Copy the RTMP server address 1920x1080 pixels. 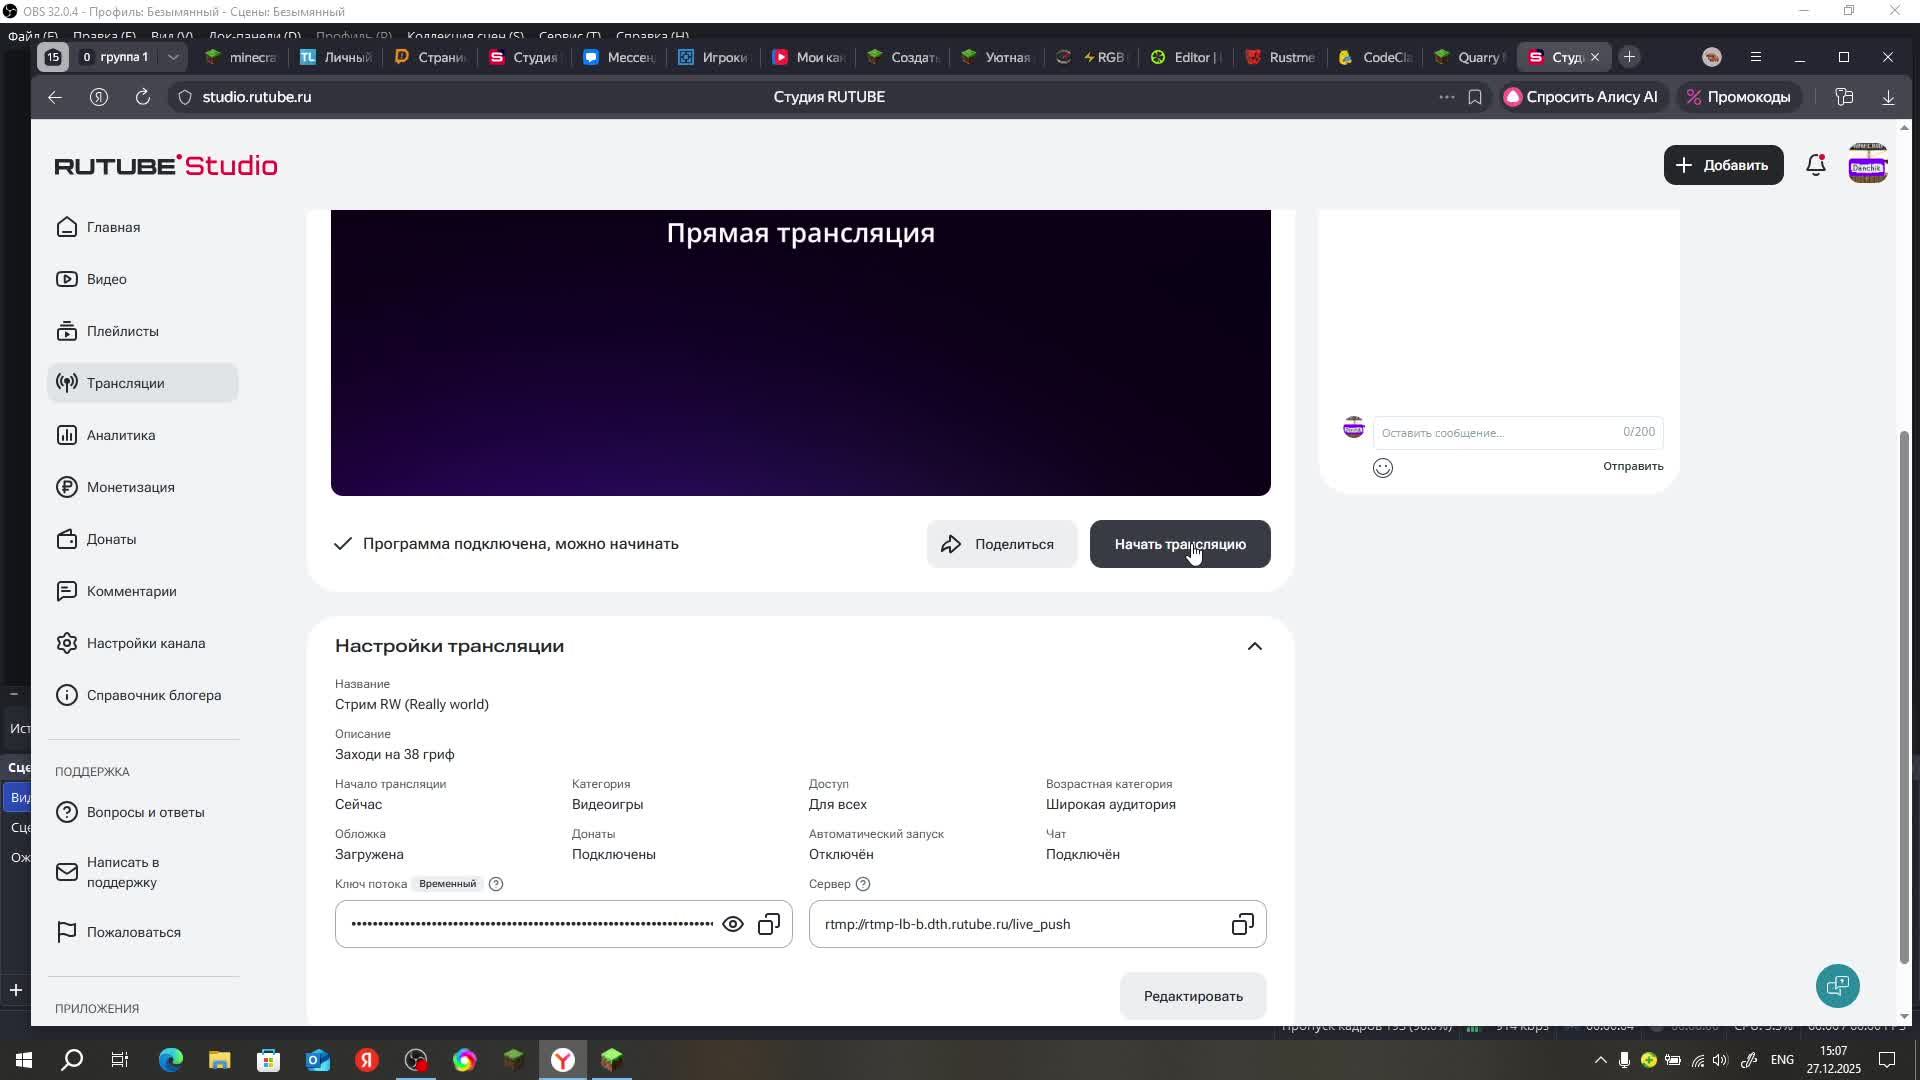[1242, 924]
